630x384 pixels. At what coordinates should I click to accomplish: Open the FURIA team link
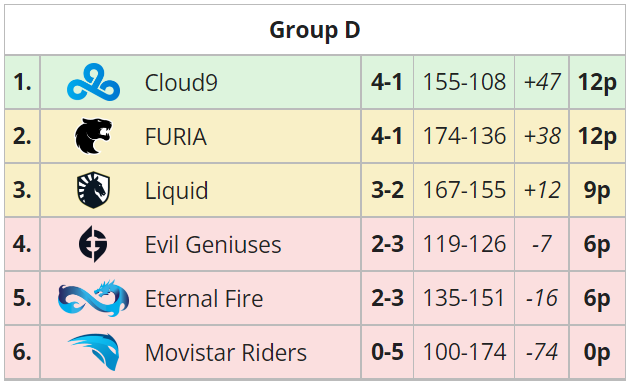[176, 137]
